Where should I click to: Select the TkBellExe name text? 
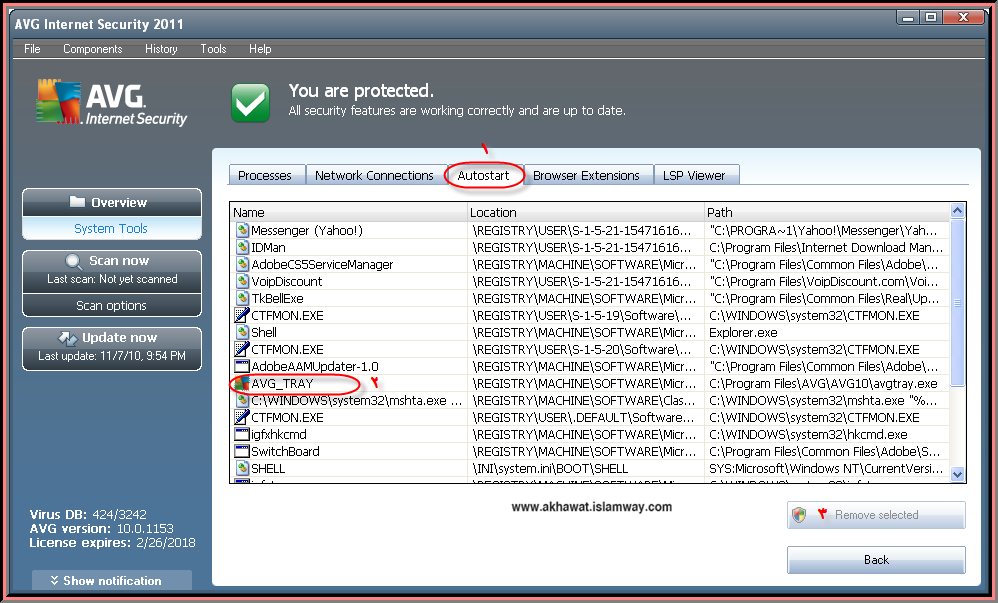(277, 298)
